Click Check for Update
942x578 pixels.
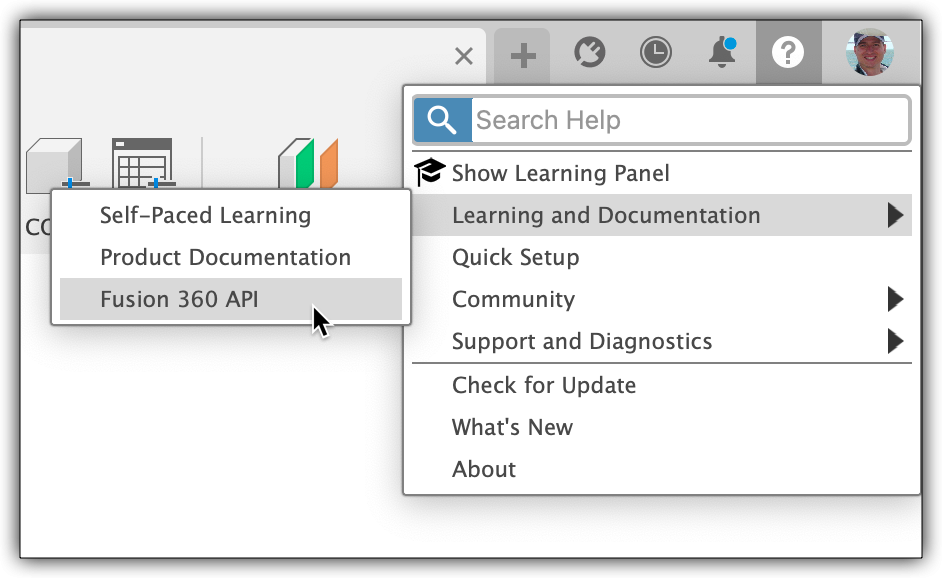click(x=543, y=385)
